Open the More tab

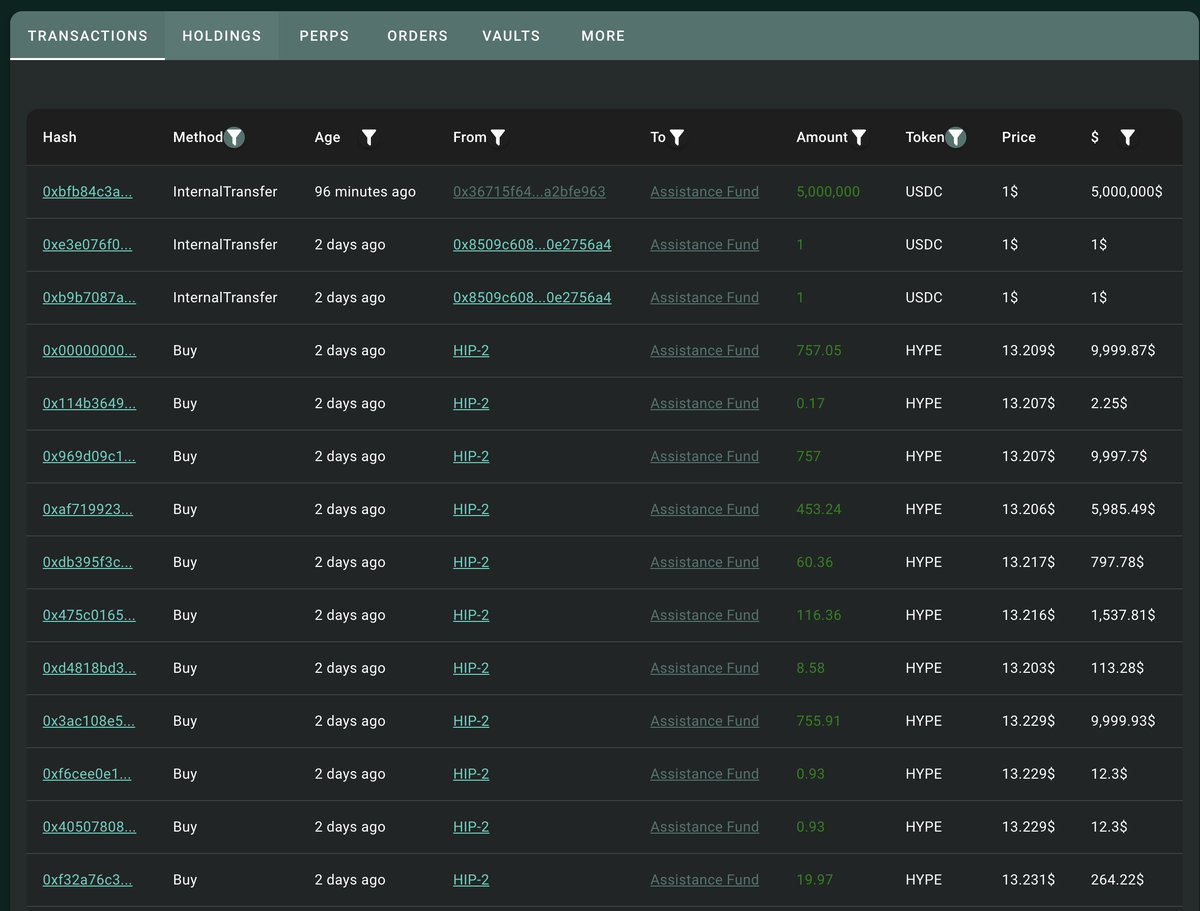click(603, 36)
